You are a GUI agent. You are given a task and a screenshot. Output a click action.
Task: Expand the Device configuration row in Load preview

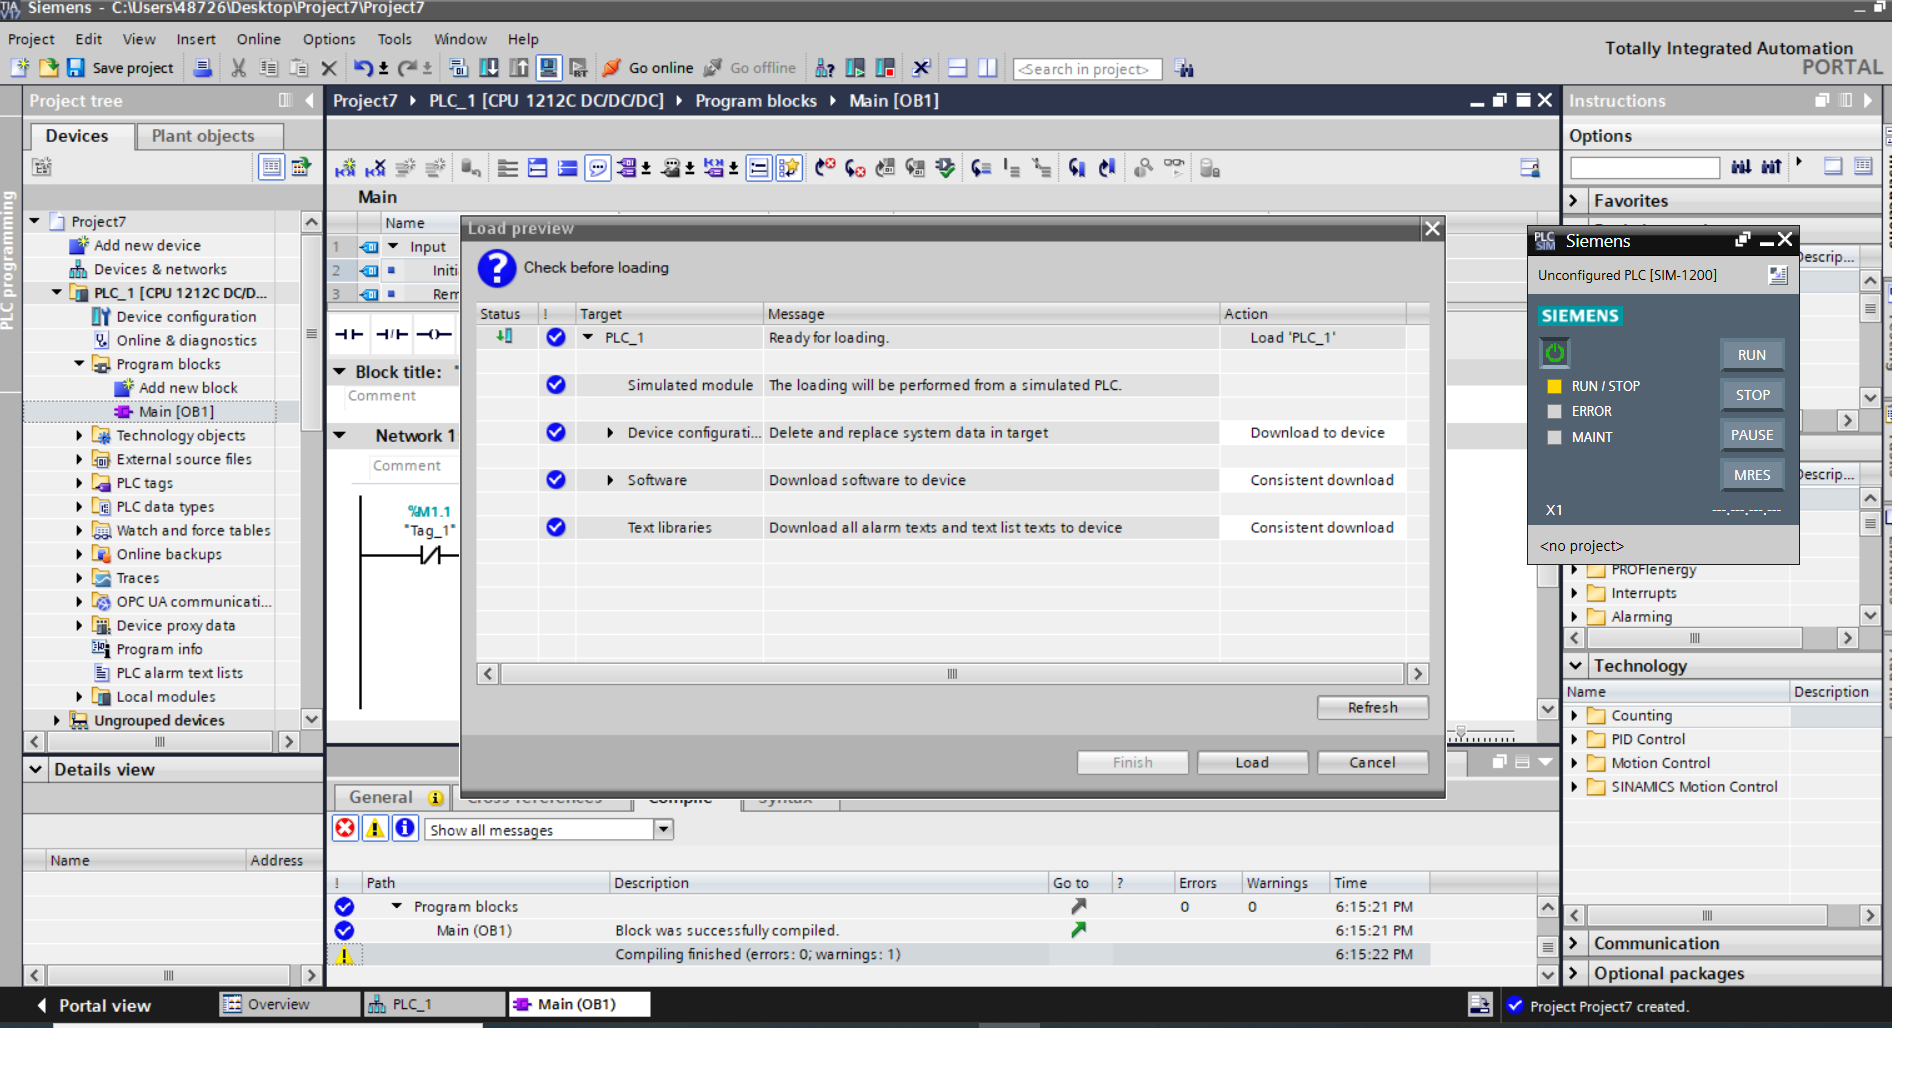click(610, 433)
